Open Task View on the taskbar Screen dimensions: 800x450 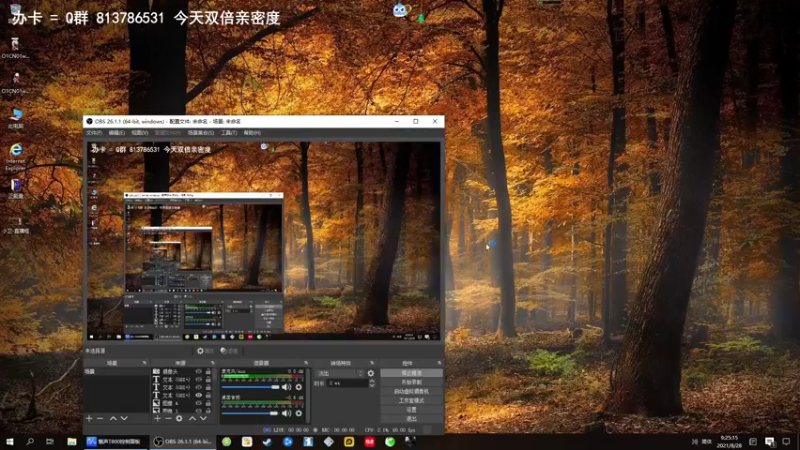tap(49, 442)
